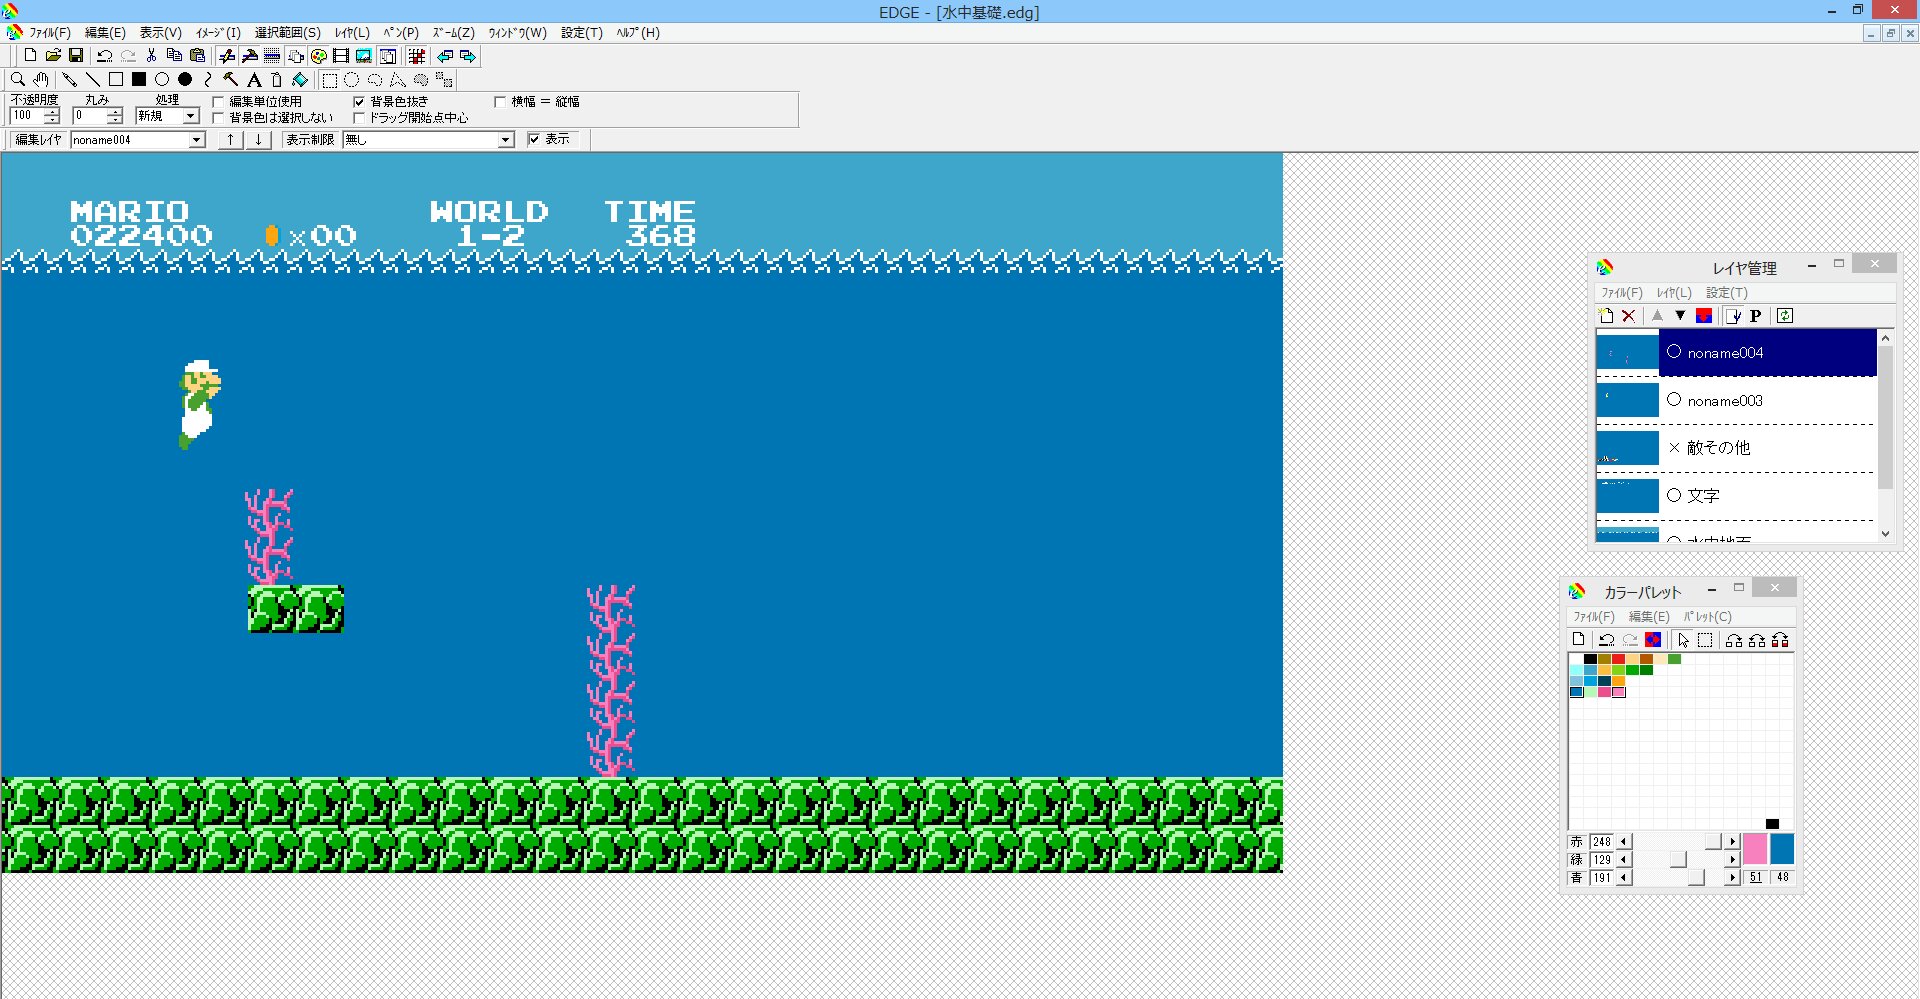
Task: Open the ヘルプ(H) menu
Action: (x=638, y=33)
